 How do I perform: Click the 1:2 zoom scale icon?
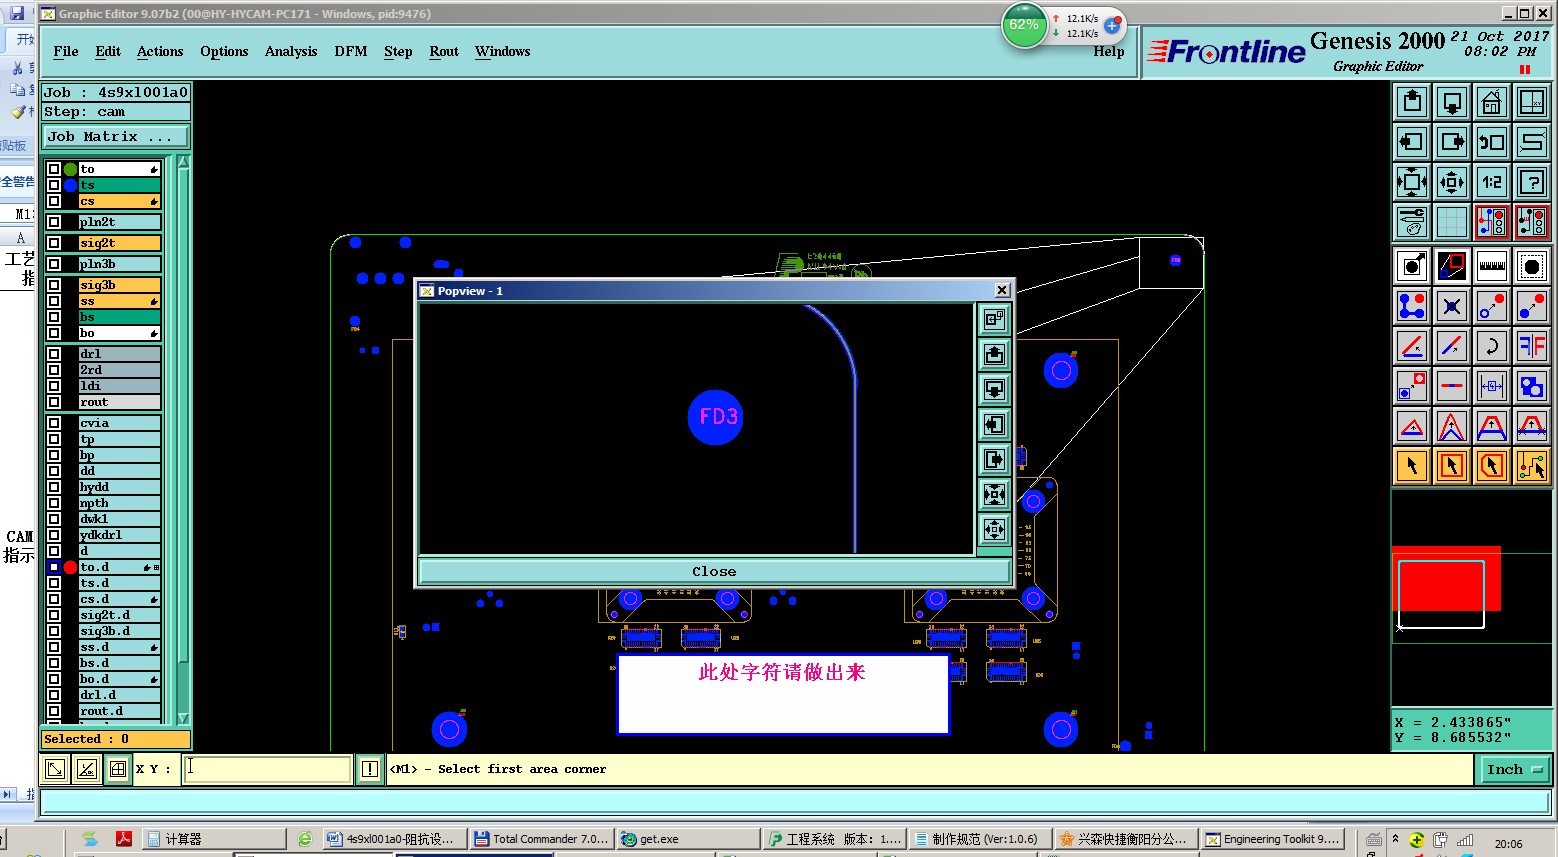pos(1492,182)
